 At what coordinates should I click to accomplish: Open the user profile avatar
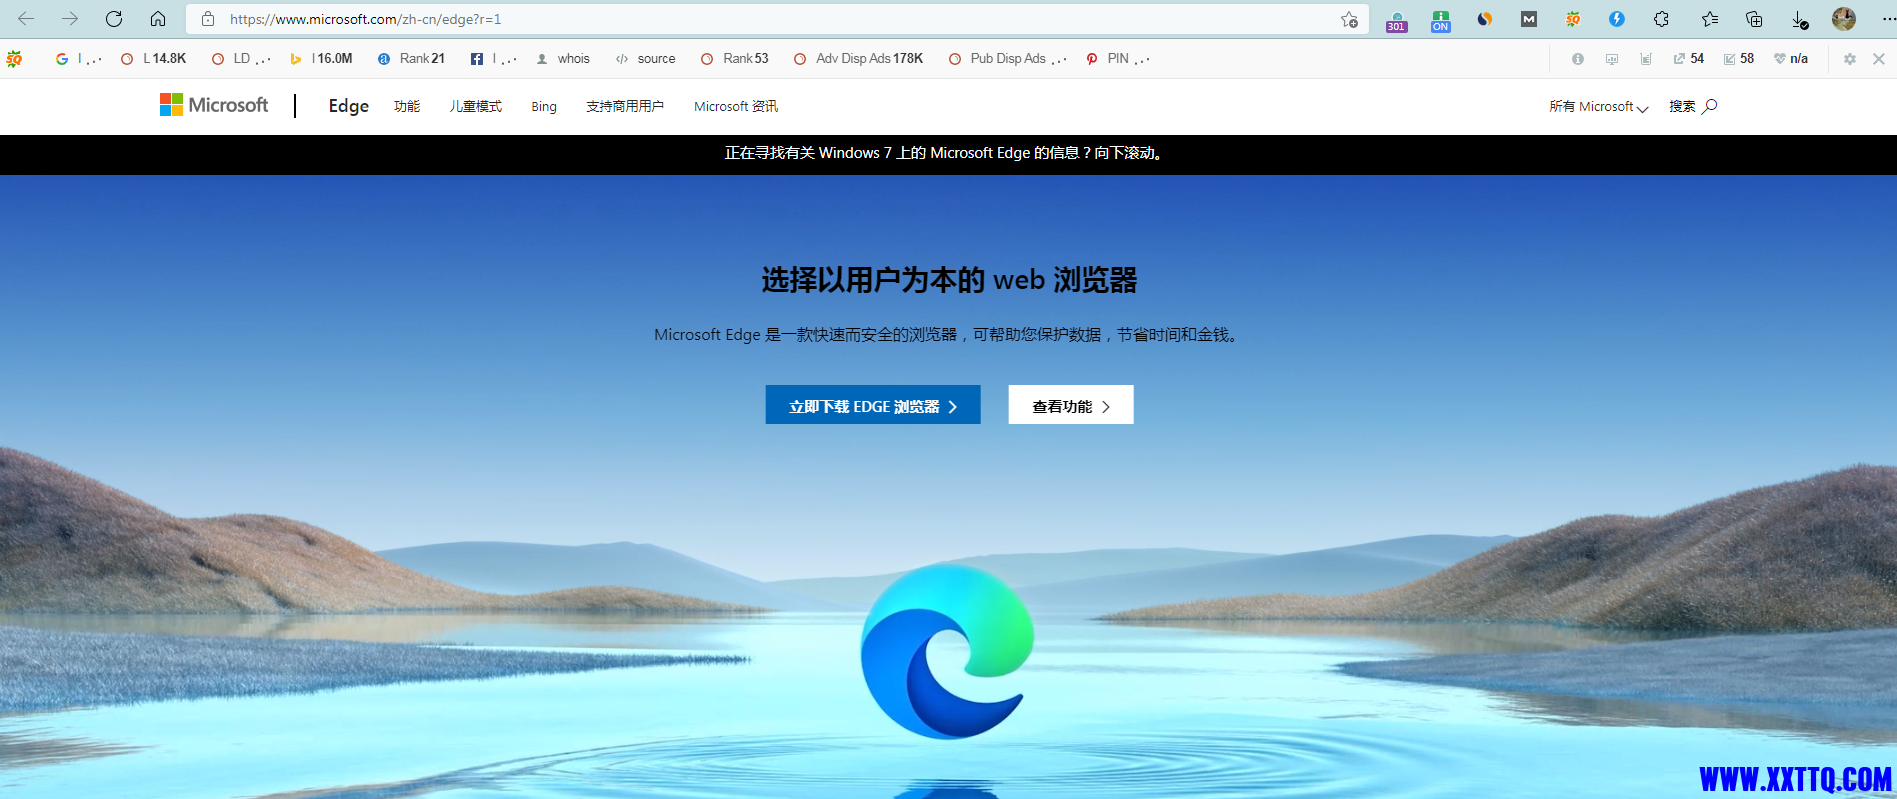pos(1844,19)
